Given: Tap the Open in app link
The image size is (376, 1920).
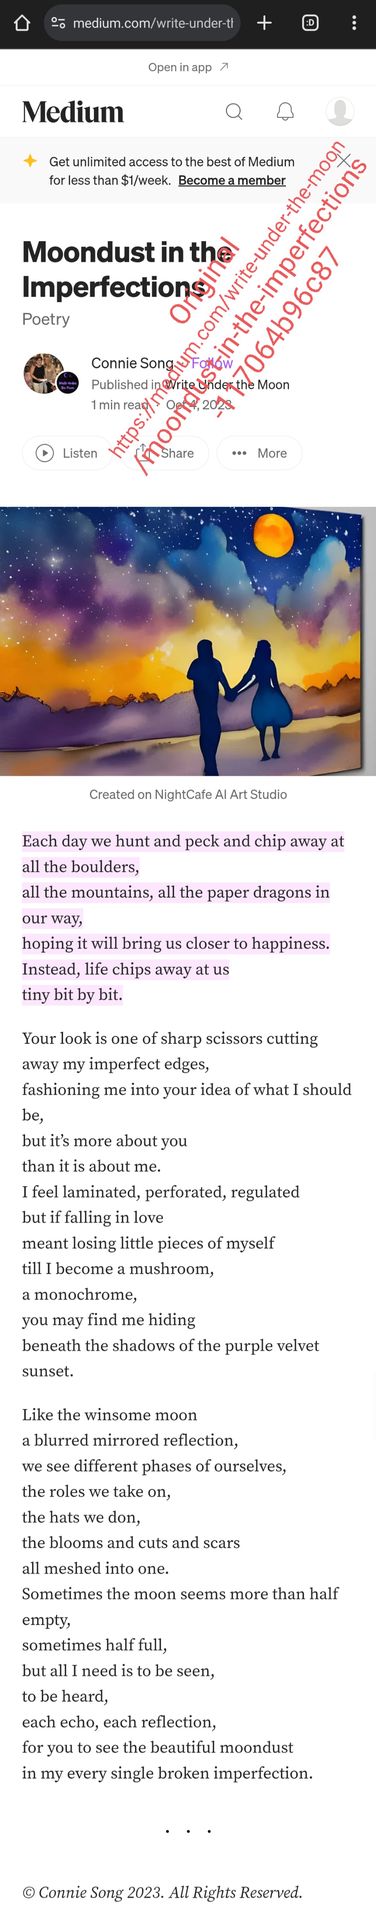Looking at the screenshot, I should pyautogui.click(x=188, y=67).
